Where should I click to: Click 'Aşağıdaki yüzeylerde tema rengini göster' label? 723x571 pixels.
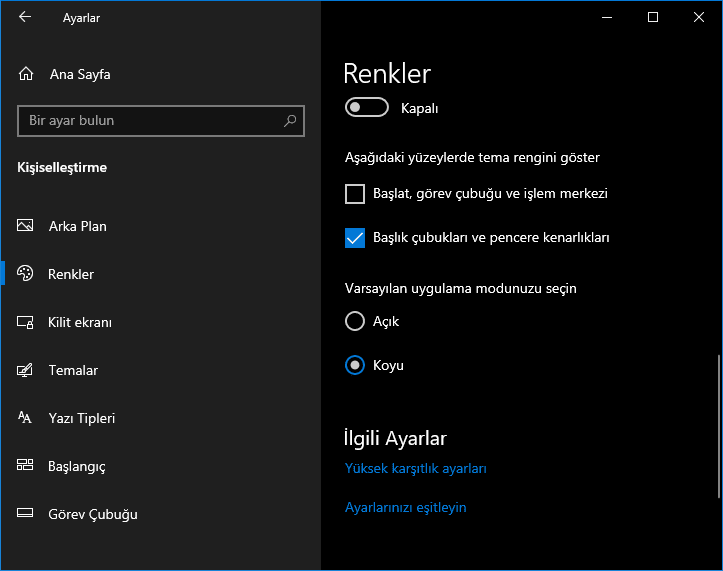[x=472, y=158]
